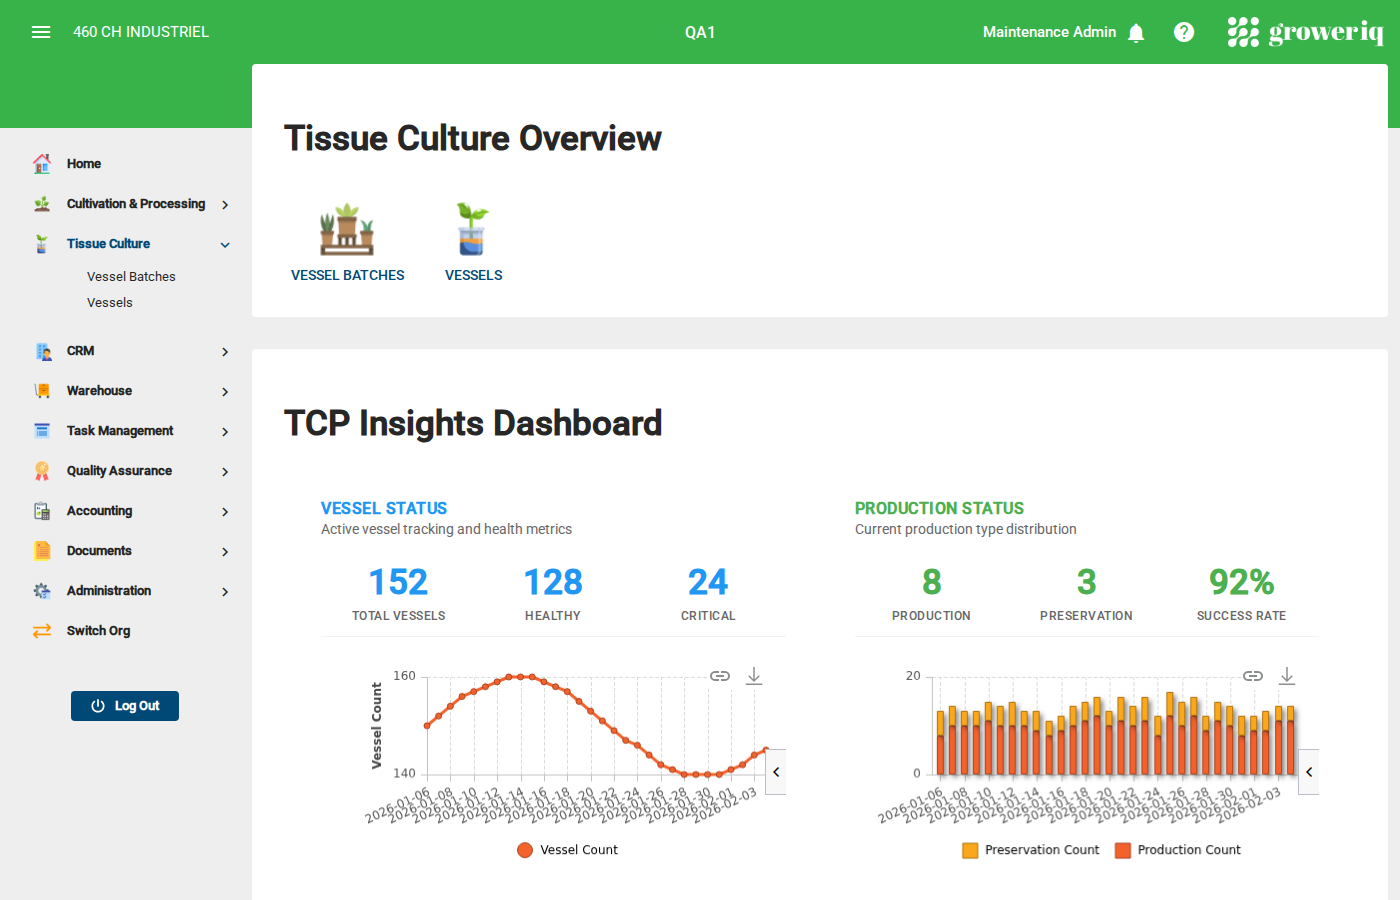Collapse the Tissue Culture submenu
The width and height of the screenshot is (1400, 900).
(x=224, y=243)
